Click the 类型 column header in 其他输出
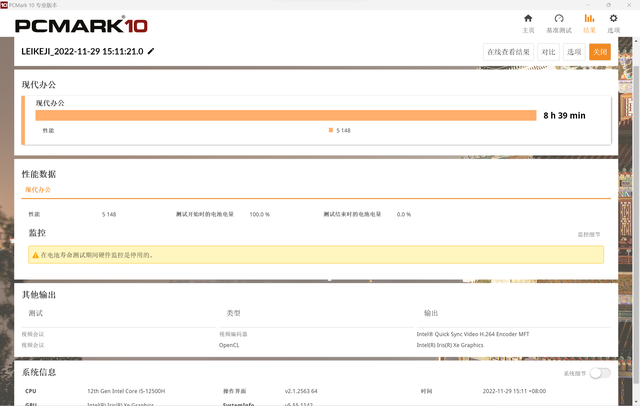 (x=233, y=313)
